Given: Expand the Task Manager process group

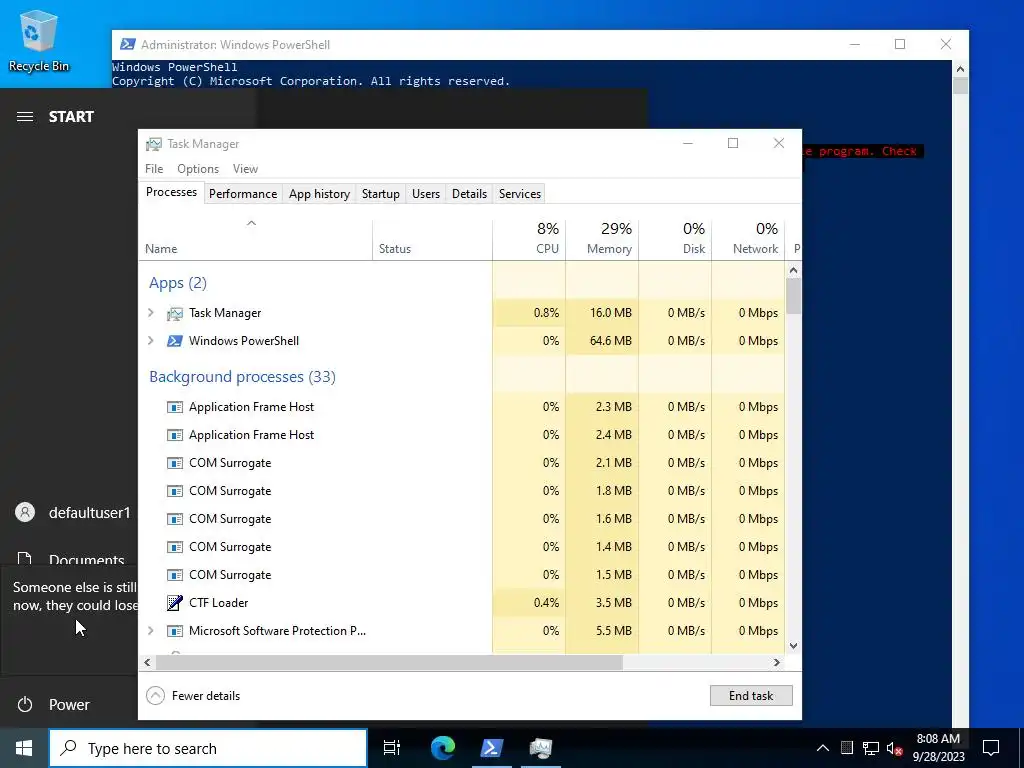Looking at the screenshot, I should [x=151, y=313].
